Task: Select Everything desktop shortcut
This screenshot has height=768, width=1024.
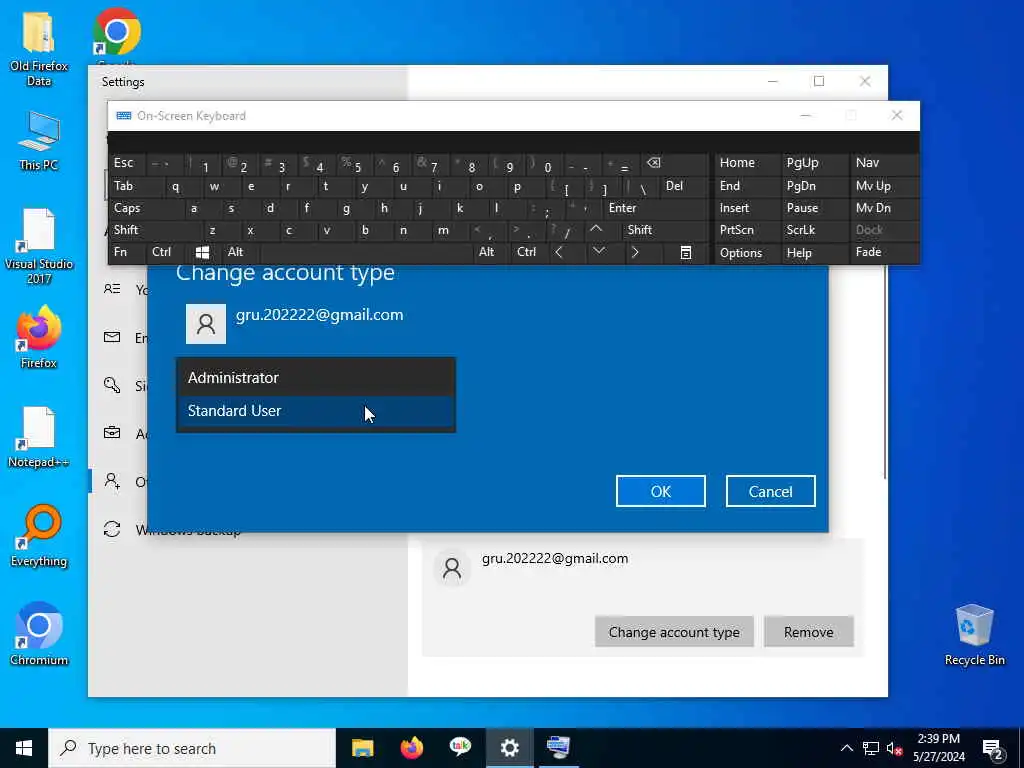Action: pyautogui.click(x=39, y=536)
